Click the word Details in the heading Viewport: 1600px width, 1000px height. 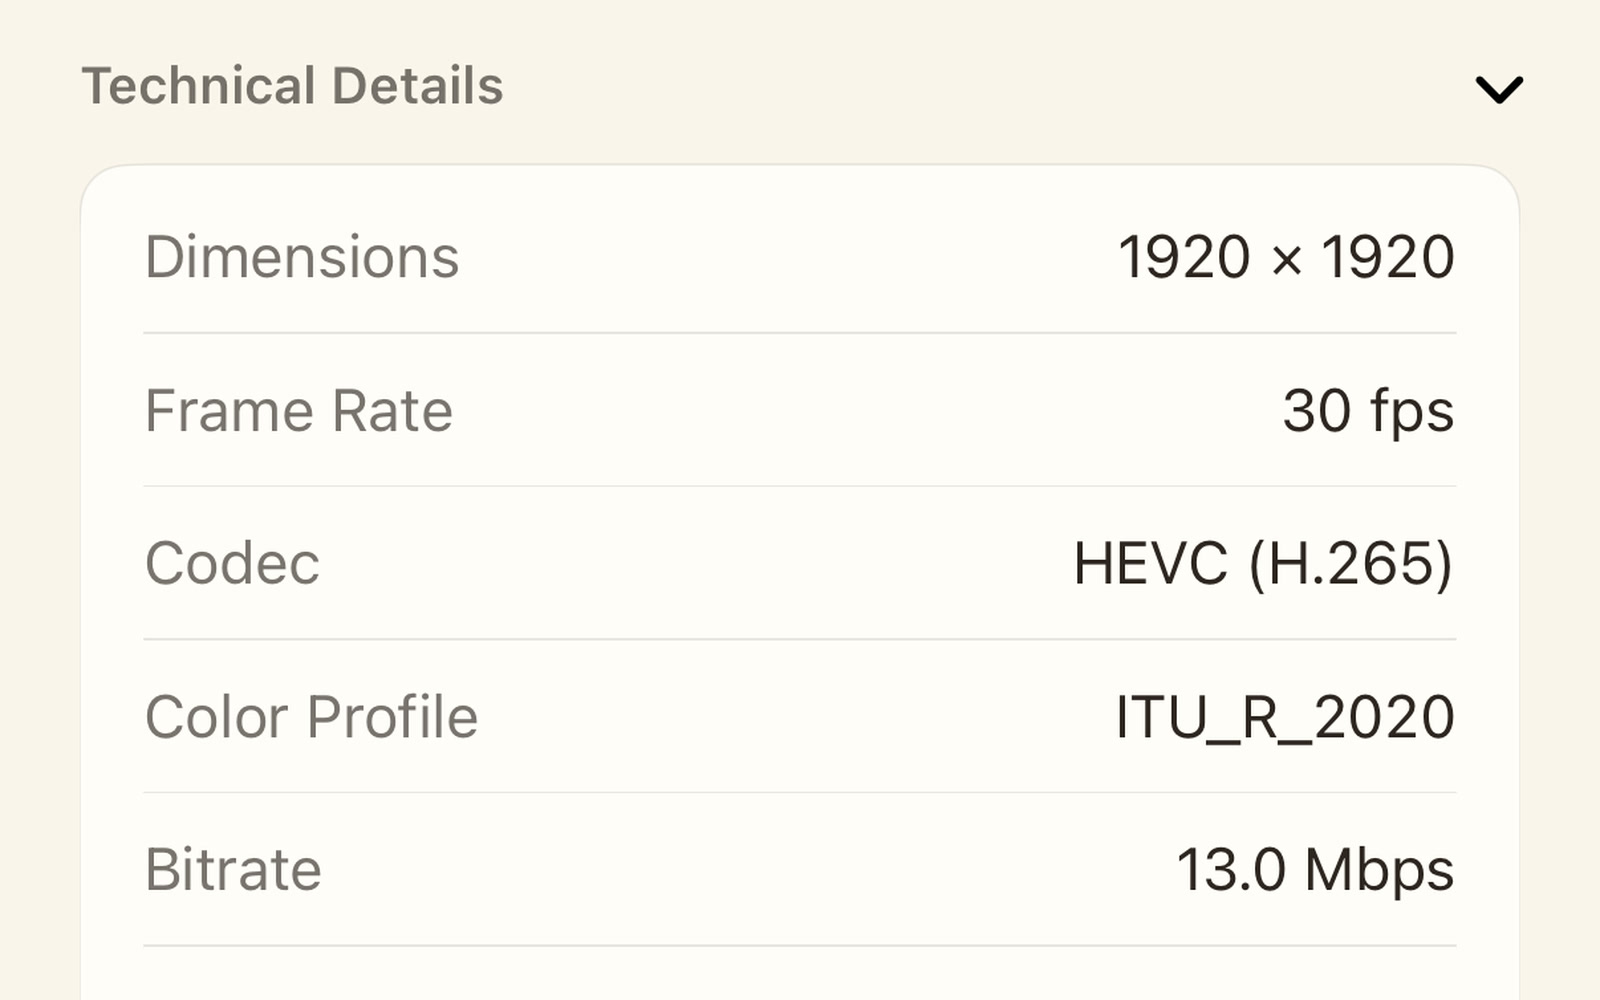418,86
